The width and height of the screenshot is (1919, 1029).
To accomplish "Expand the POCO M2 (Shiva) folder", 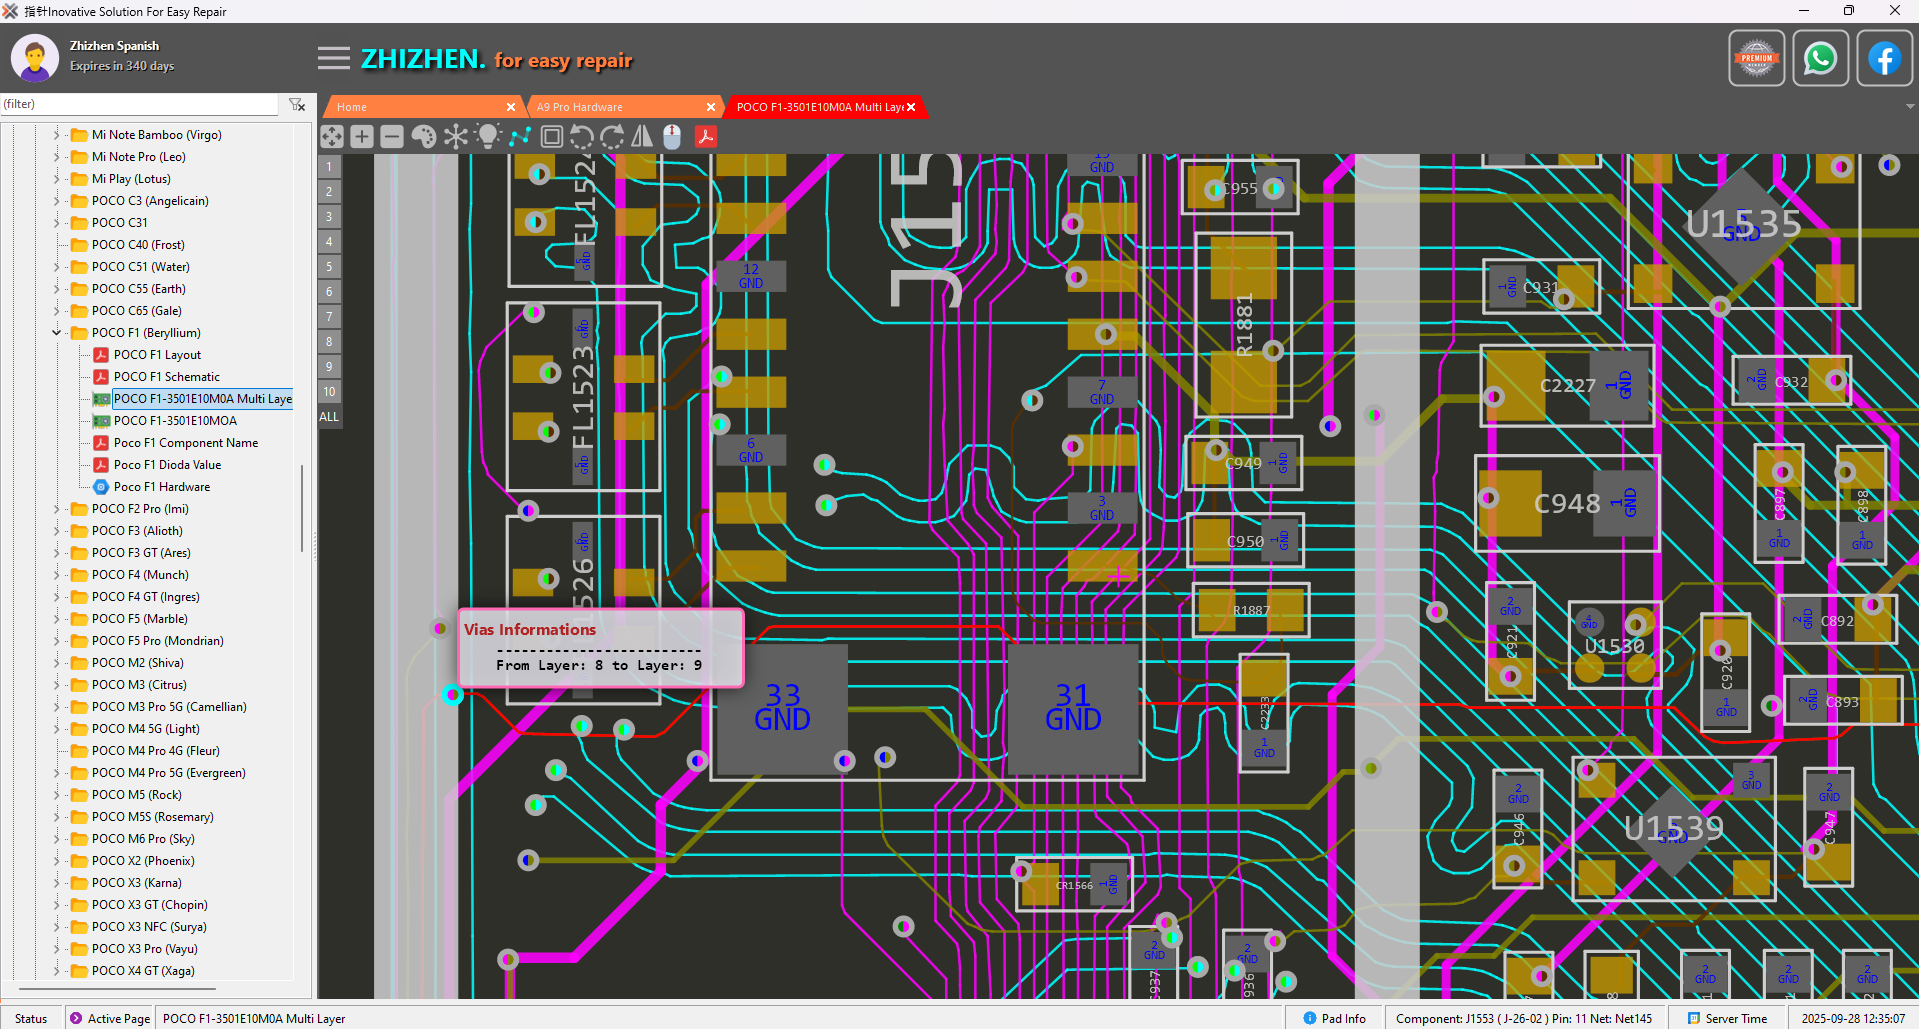I will tap(56, 663).
